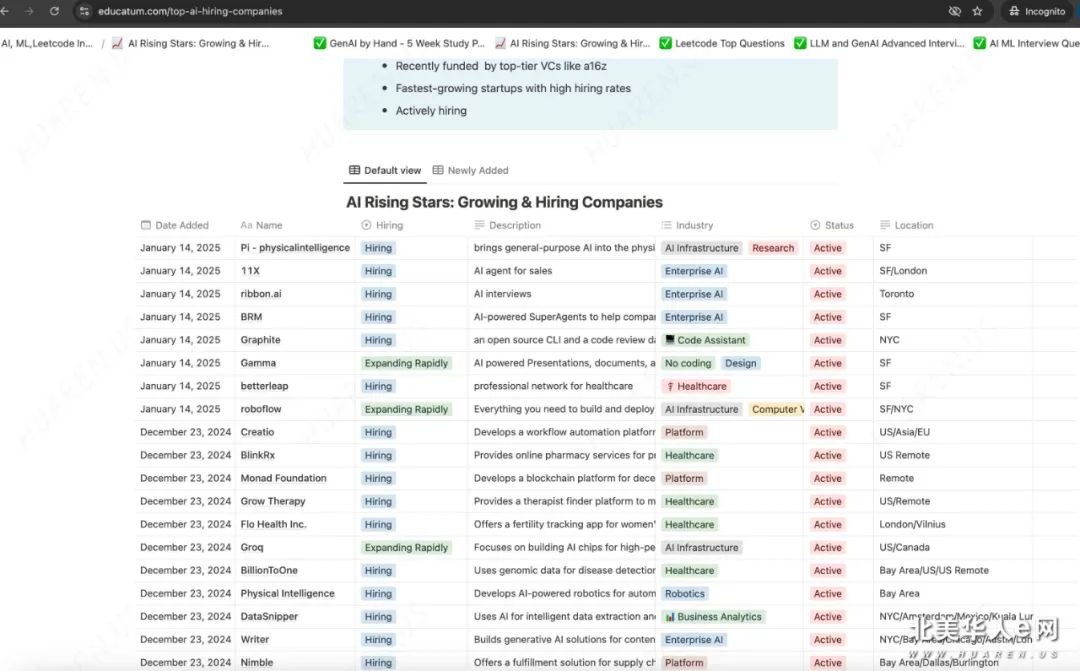Screen dimensions: 1080x671
Task: Click the Status column header
Action: point(832,225)
